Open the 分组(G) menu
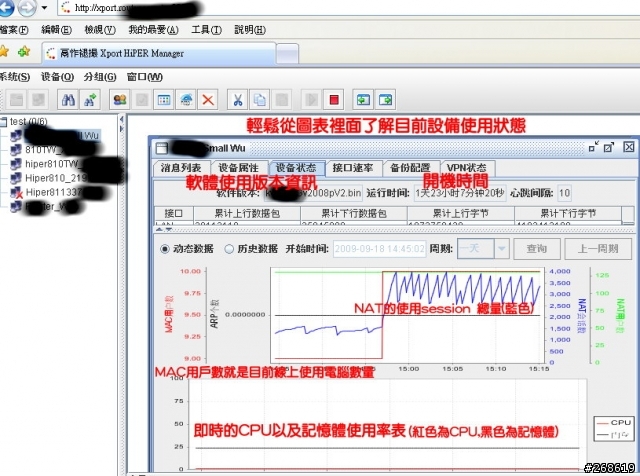Screen dimensions: 640x476 point(100,77)
